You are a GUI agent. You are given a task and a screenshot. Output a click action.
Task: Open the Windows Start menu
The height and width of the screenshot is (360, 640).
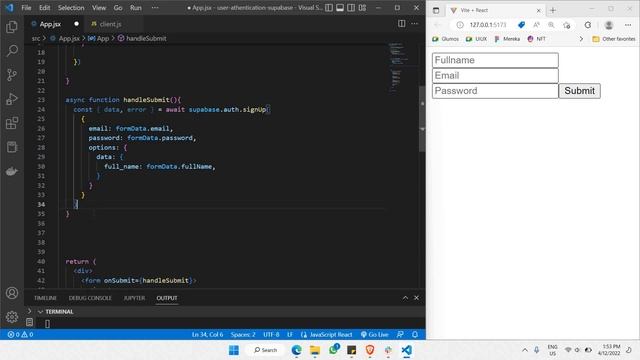pyautogui.click(x=234, y=350)
